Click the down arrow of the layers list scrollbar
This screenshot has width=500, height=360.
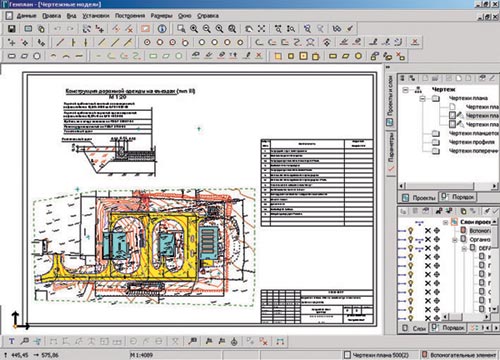pos(494,309)
